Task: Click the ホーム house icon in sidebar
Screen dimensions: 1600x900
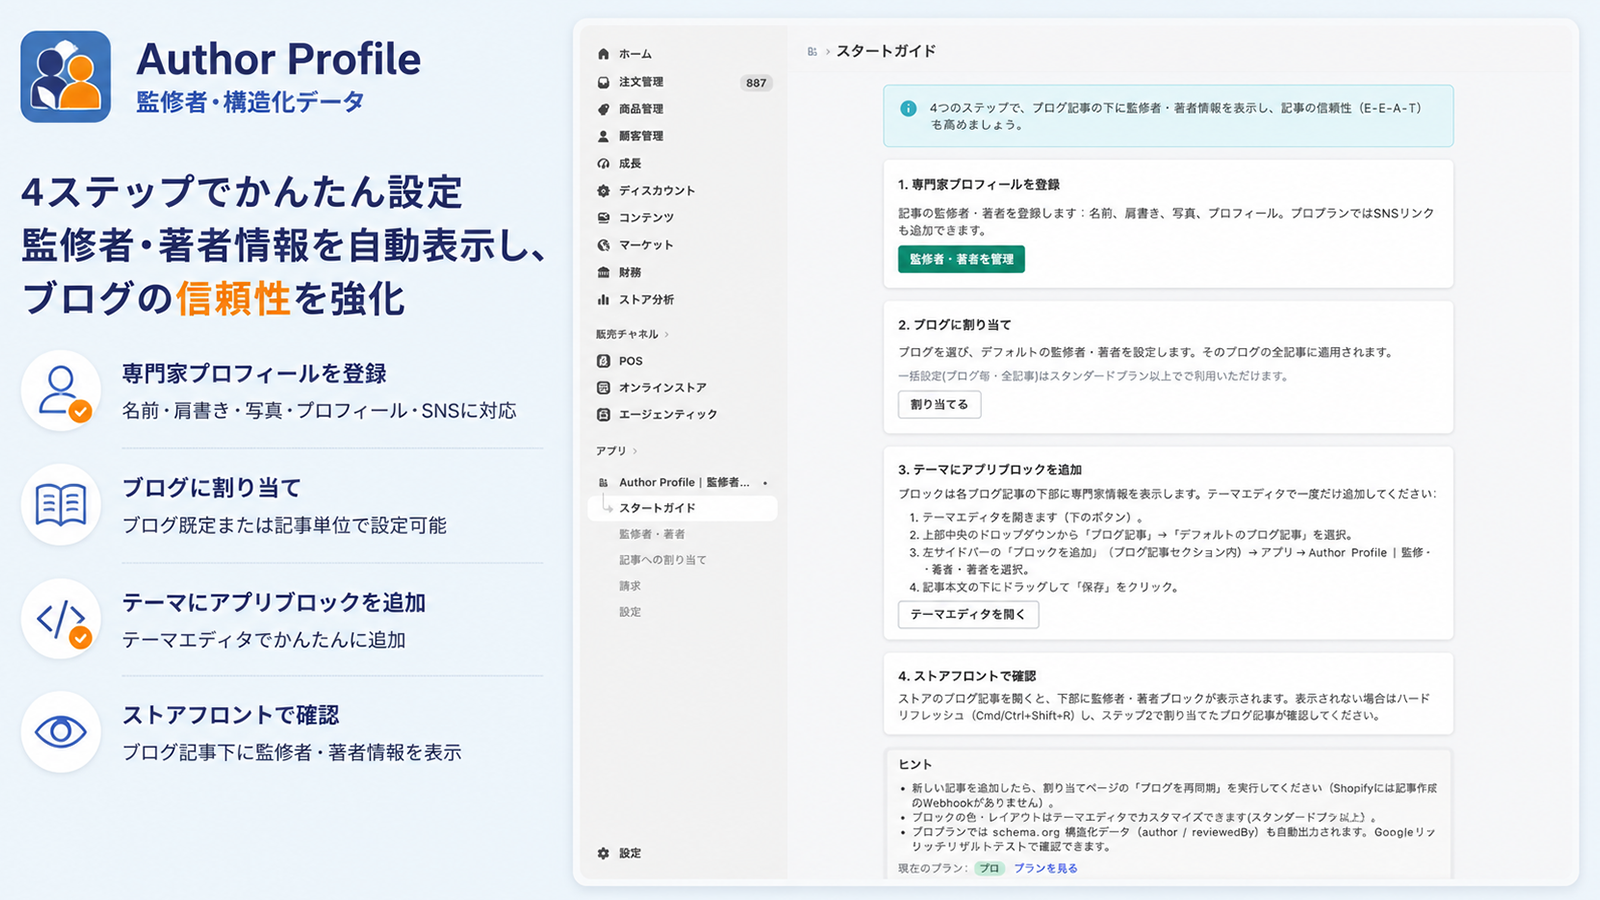Action: click(x=603, y=54)
